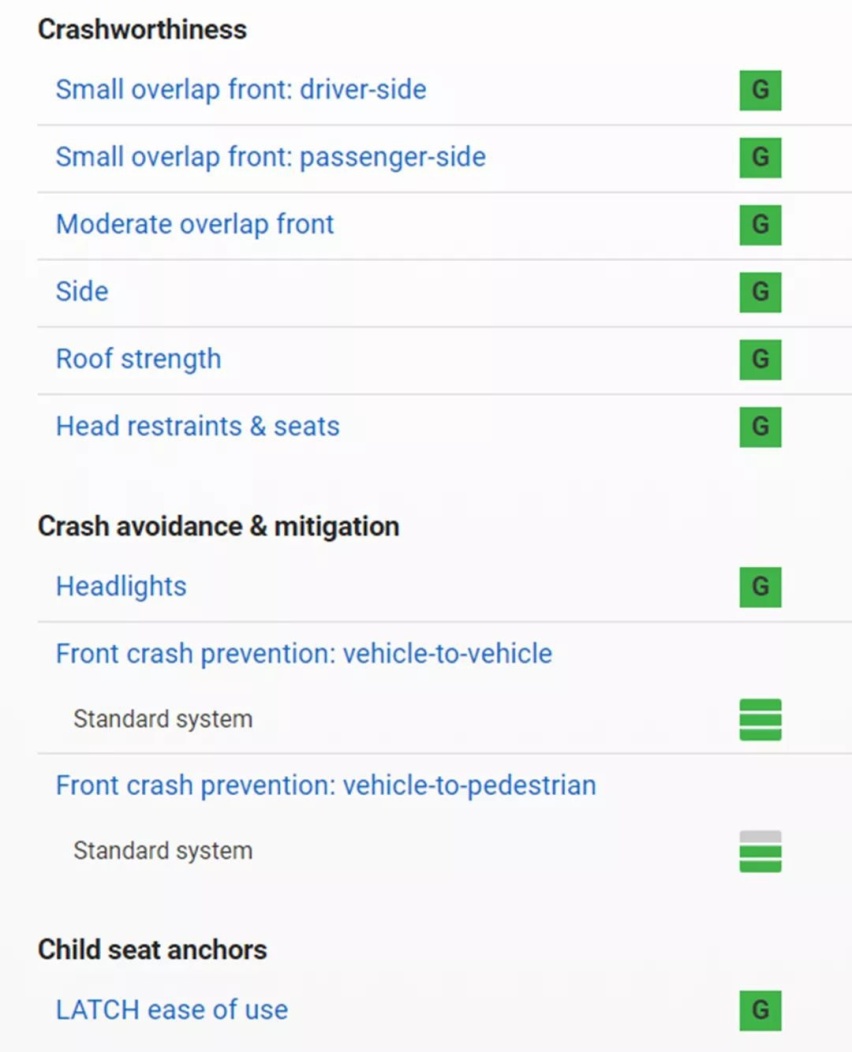The height and width of the screenshot is (1052, 852).
Task: Open LATCH ease of use link
Action: pyautogui.click(x=172, y=1010)
